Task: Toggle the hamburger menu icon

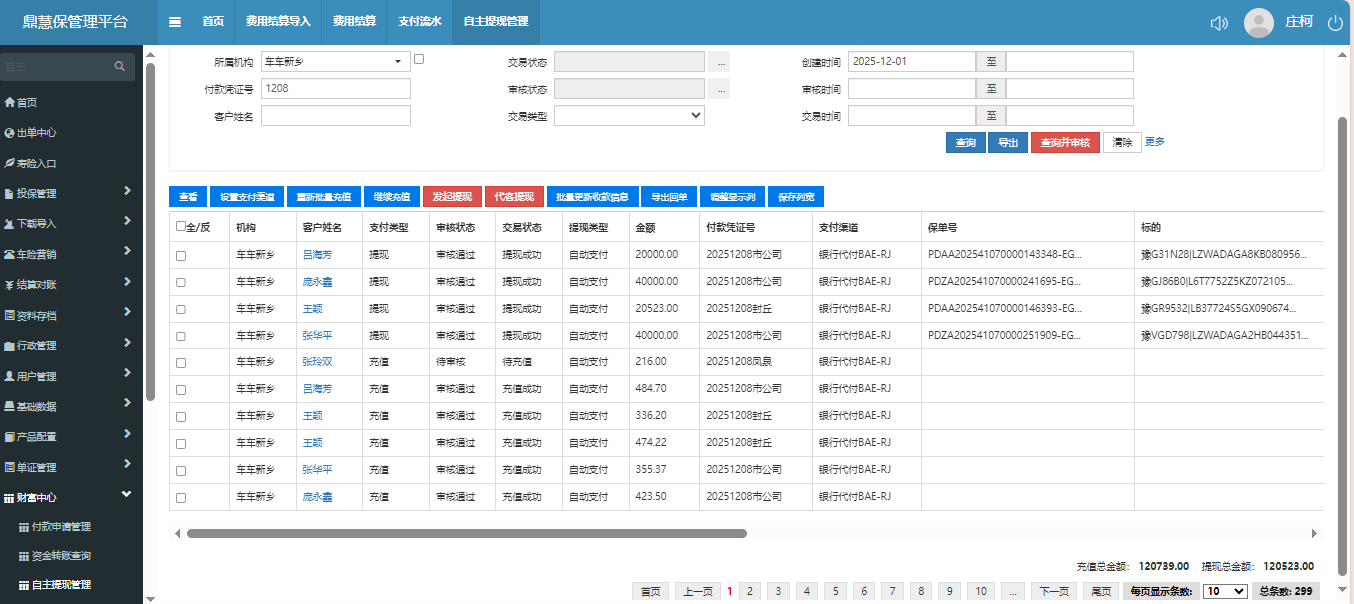Action: pos(175,22)
